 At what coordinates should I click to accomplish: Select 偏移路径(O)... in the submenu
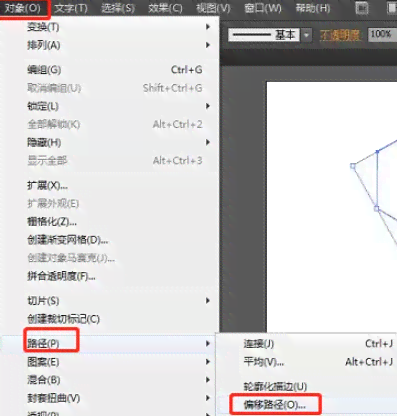pos(274,405)
